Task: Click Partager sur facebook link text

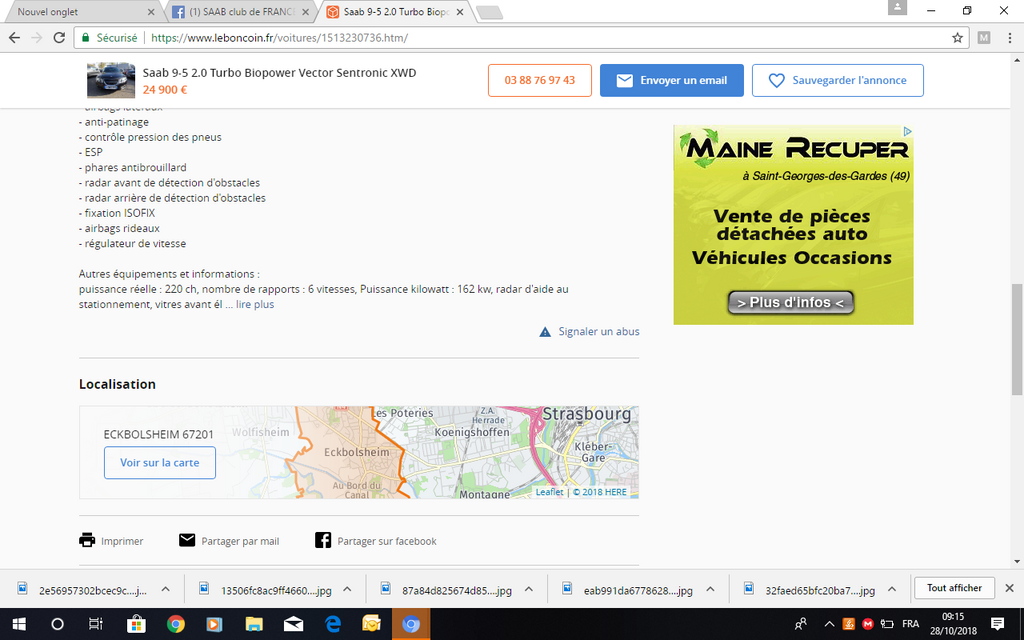Action: (387, 541)
